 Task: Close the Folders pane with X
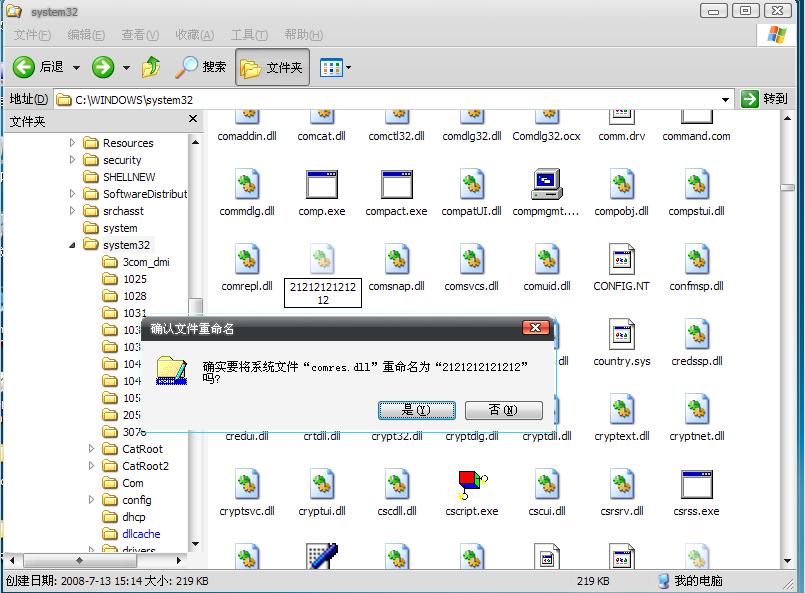click(193, 120)
